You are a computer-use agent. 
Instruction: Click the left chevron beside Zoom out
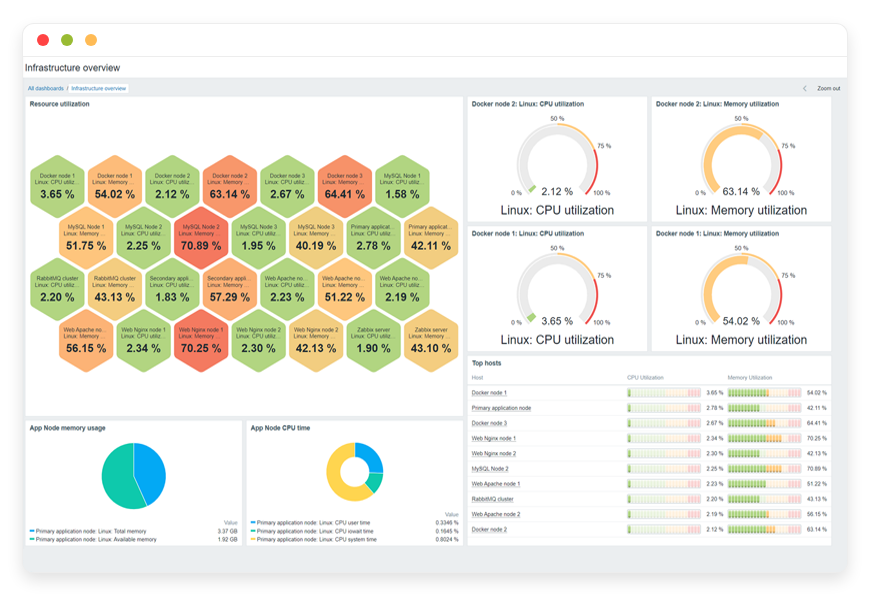pyautogui.click(x=805, y=88)
